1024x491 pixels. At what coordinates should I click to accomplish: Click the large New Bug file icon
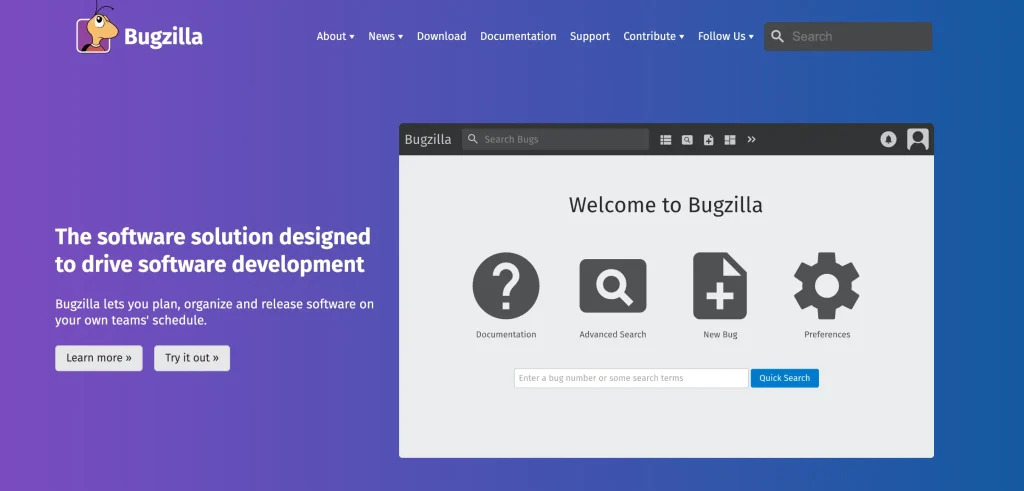click(720, 285)
